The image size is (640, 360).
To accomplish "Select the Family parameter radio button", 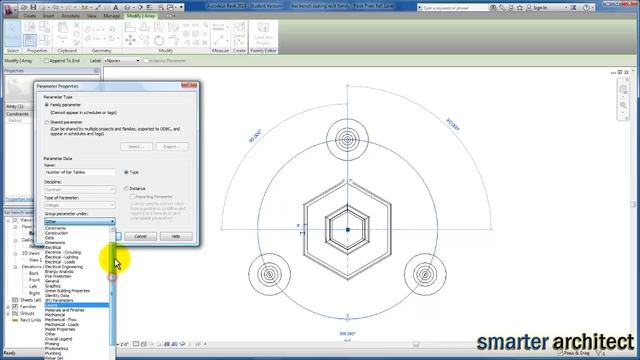I will click(47, 105).
